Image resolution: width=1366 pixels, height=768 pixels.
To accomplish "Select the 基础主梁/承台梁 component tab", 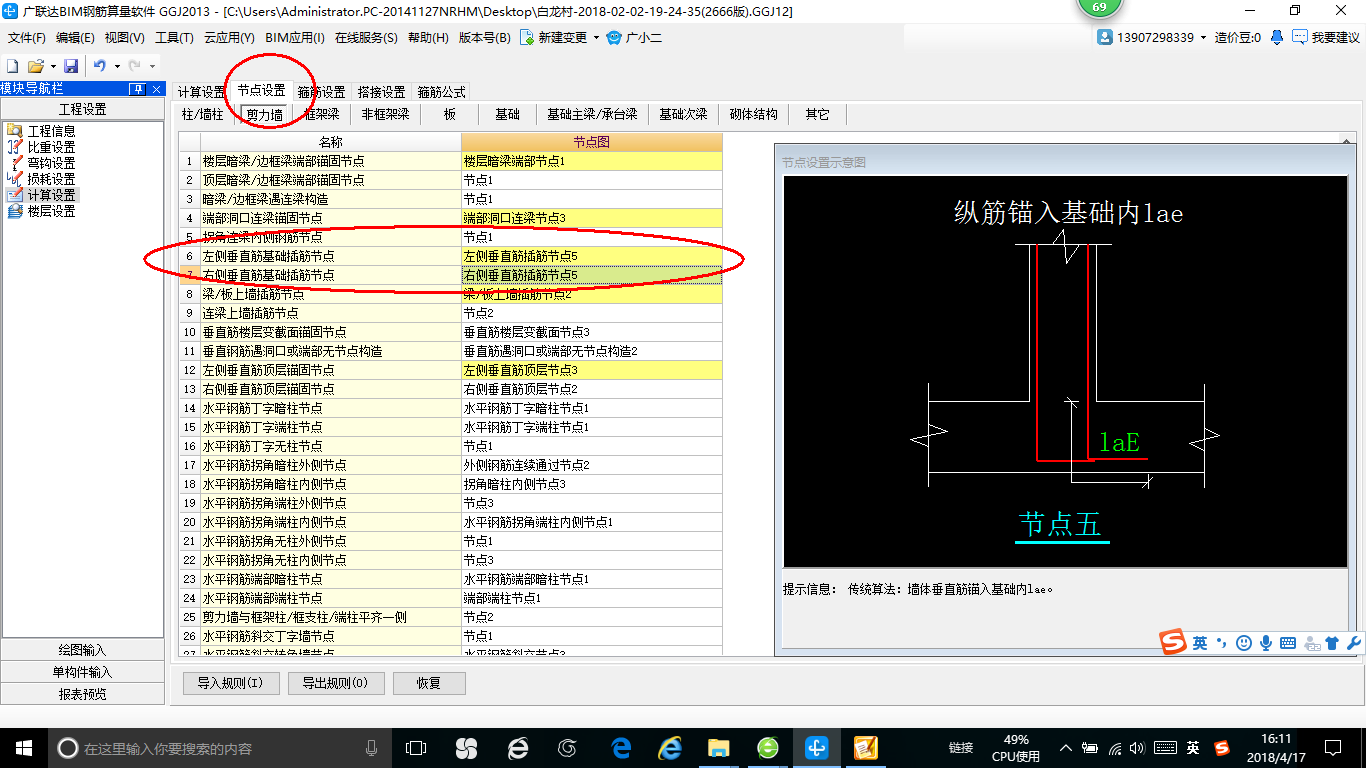I will (592, 114).
